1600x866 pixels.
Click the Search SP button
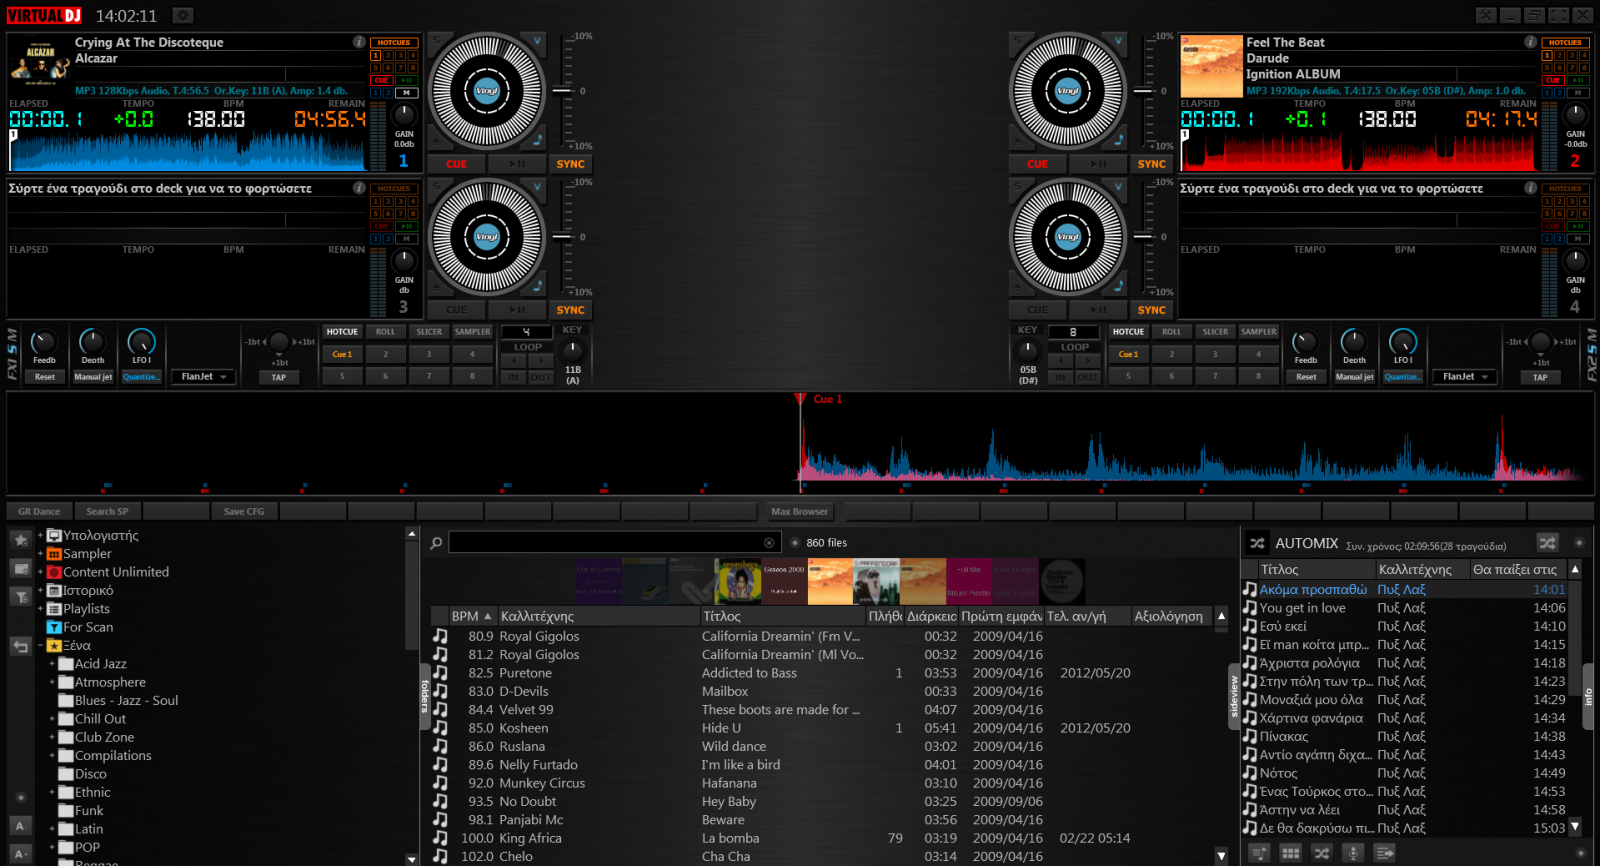pyautogui.click(x=107, y=511)
